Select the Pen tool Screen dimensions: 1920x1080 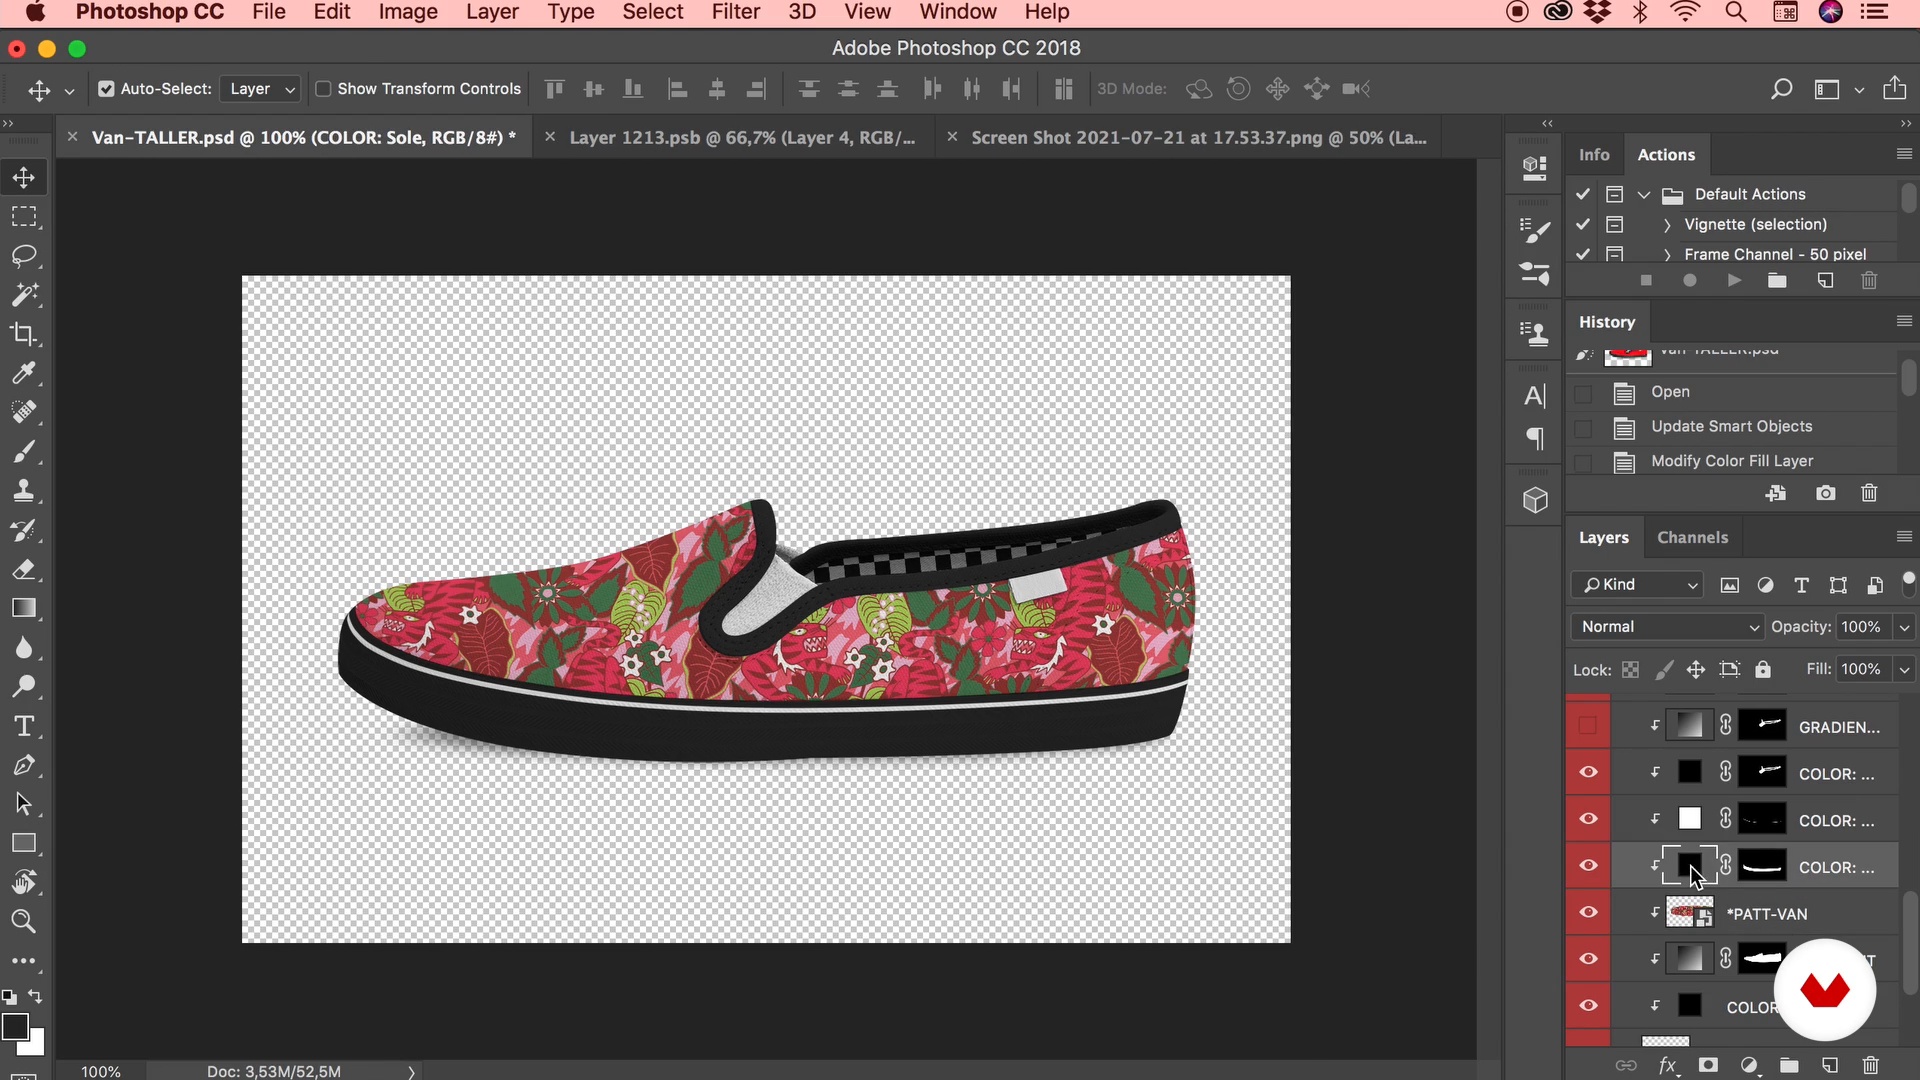(24, 765)
